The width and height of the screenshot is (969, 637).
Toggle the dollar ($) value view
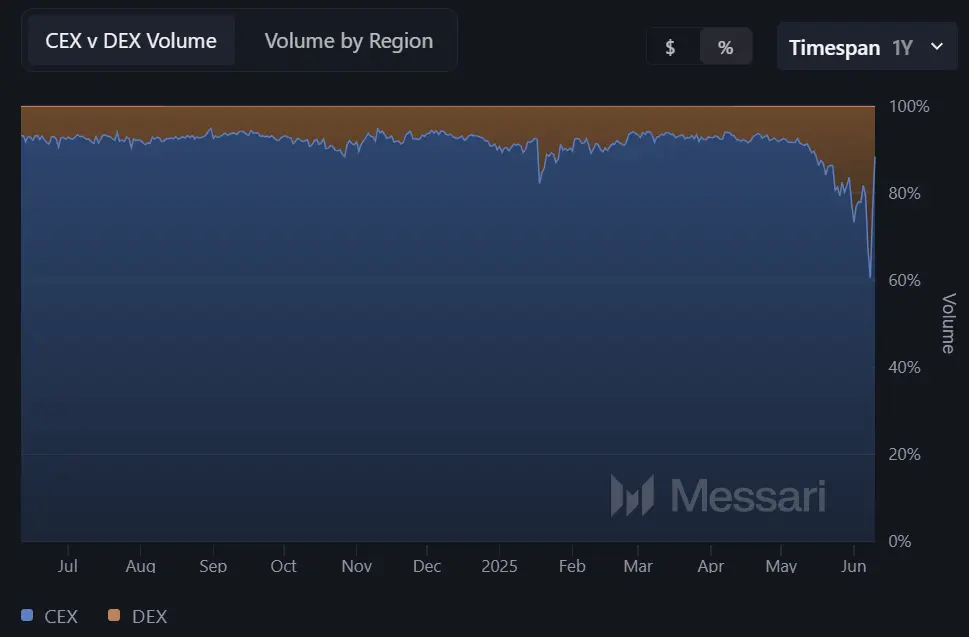pyautogui.click(x=670, y=47)
